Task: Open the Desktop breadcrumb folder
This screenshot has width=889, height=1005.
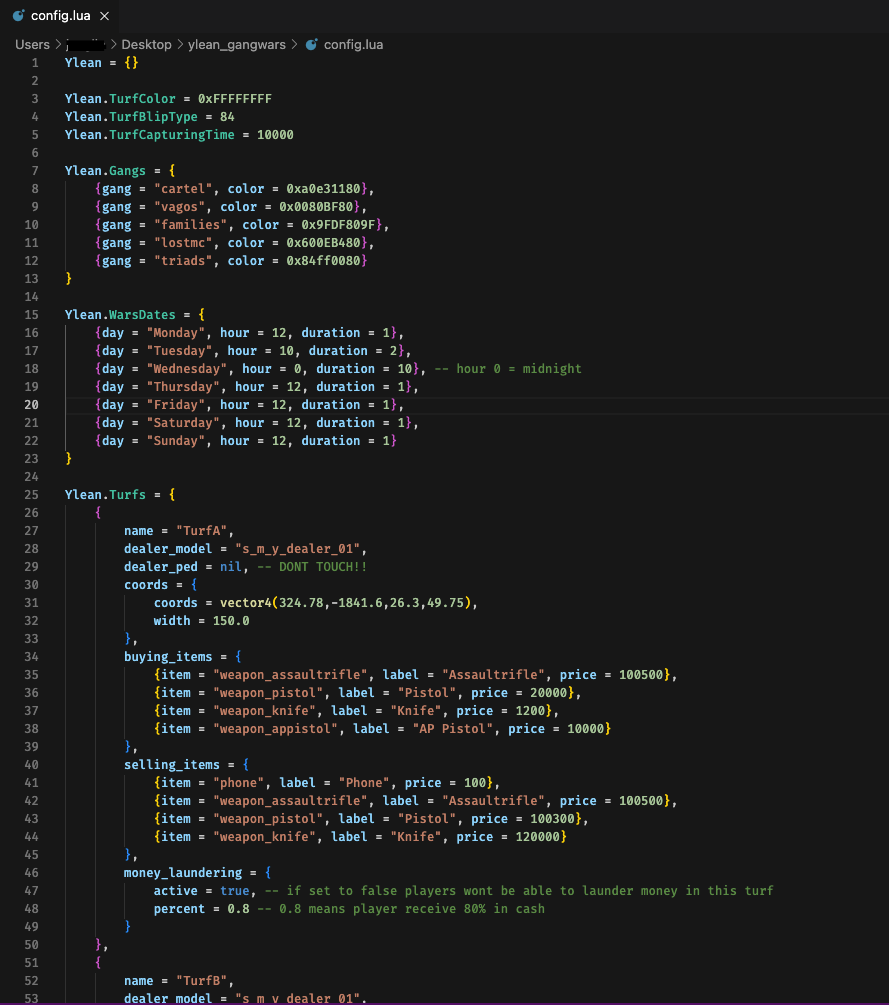Action: click(146, 45)
